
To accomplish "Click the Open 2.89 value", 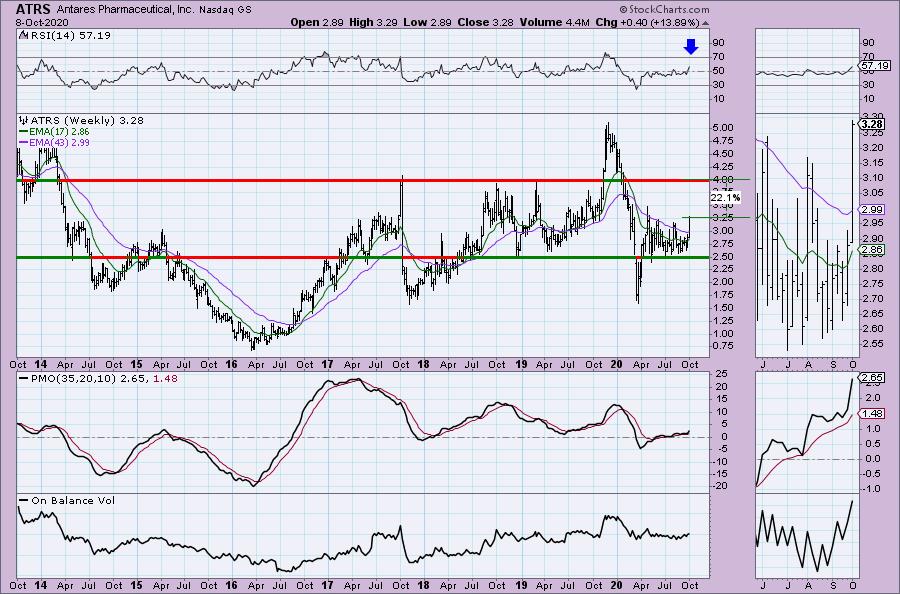I will [x=317, y=22].
